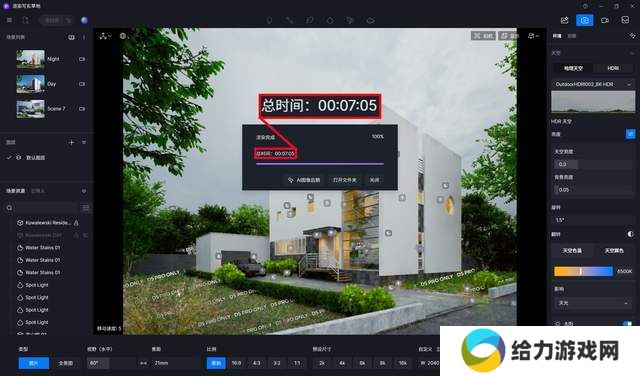
Task: Adjust the orange-blue color temperature slider
Action: tap(583, 271)
